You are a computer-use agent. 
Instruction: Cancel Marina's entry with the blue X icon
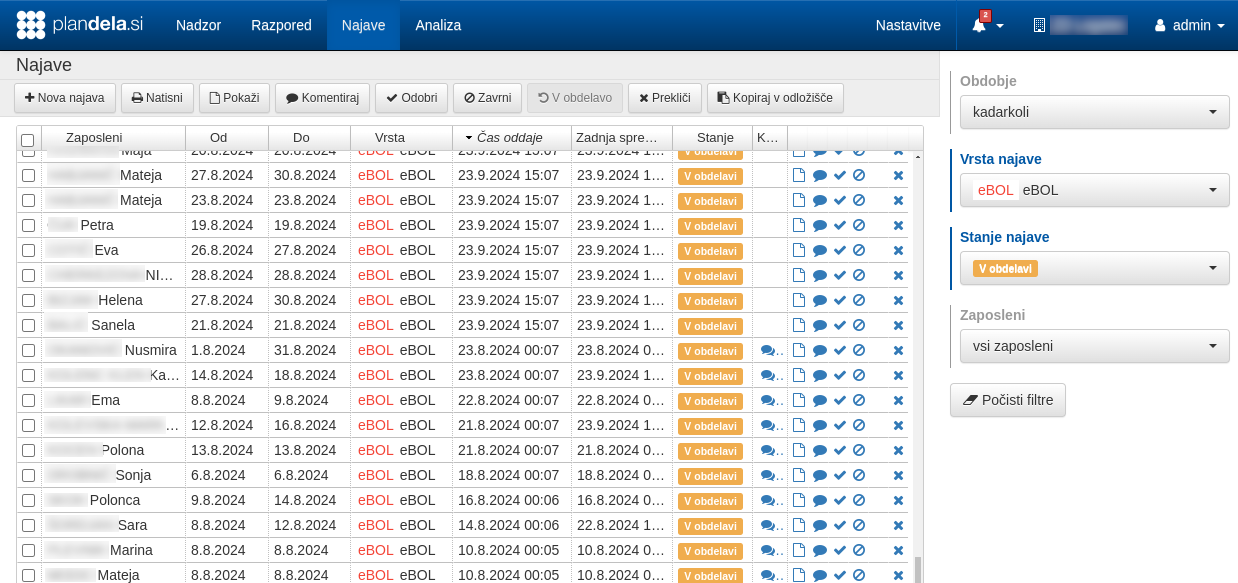pyautogui.click(x=898, y=550)
